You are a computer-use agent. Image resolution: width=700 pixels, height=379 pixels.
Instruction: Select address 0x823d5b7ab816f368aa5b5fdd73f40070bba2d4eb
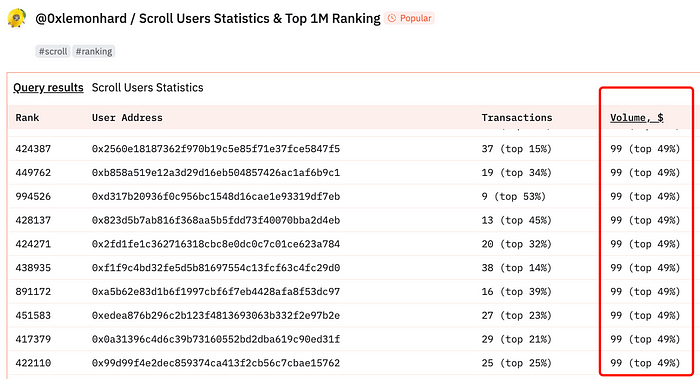click(216, 220)
